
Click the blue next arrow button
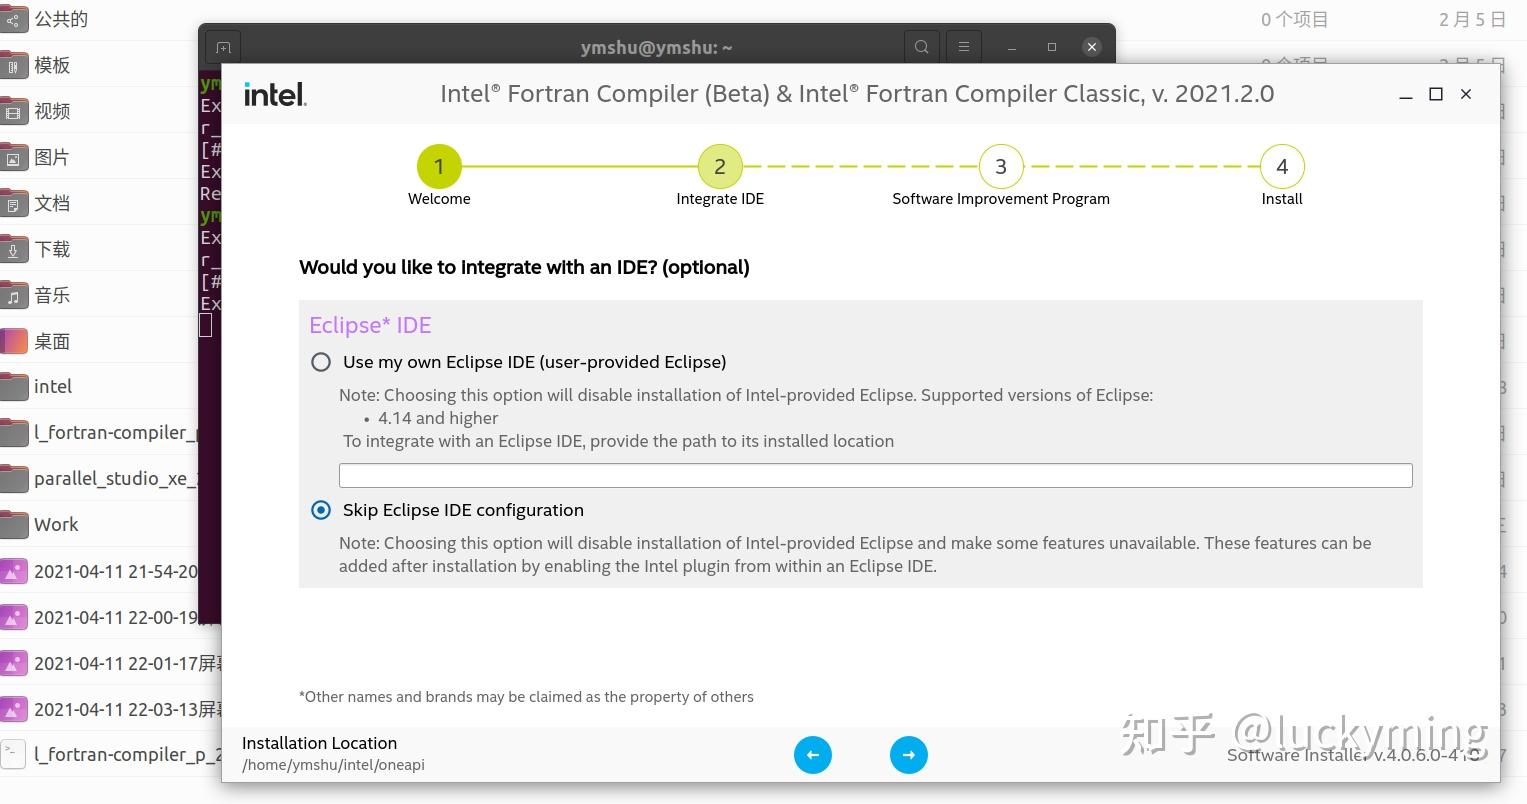[x=908, y=755]
